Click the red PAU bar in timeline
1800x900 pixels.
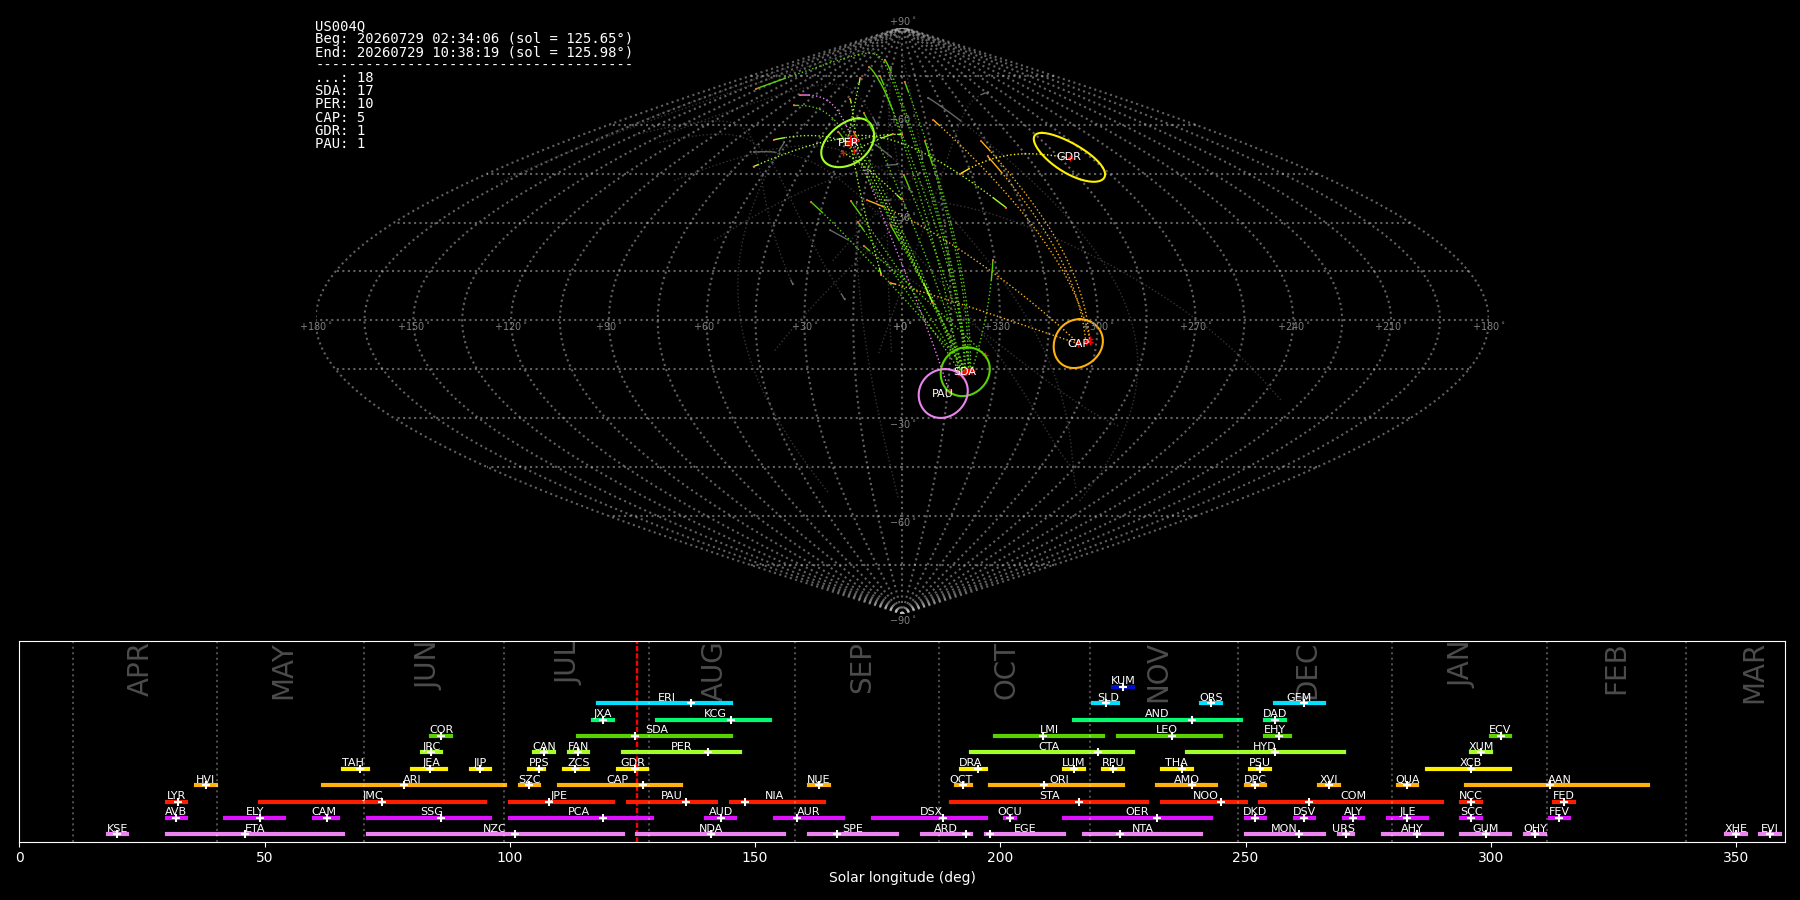(x=672, y=802)
